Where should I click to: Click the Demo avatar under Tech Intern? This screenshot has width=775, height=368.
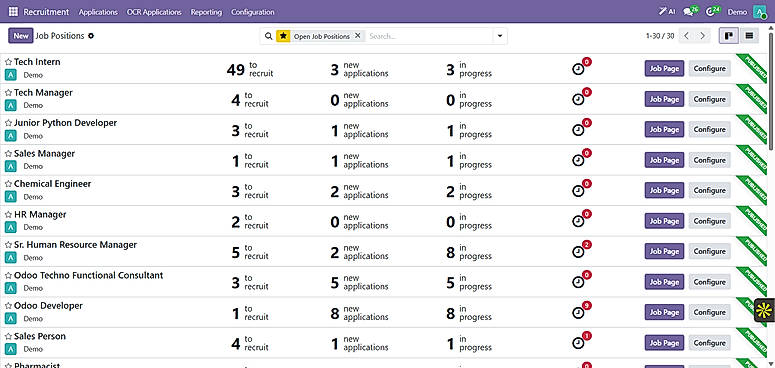(x=10, y=75)
